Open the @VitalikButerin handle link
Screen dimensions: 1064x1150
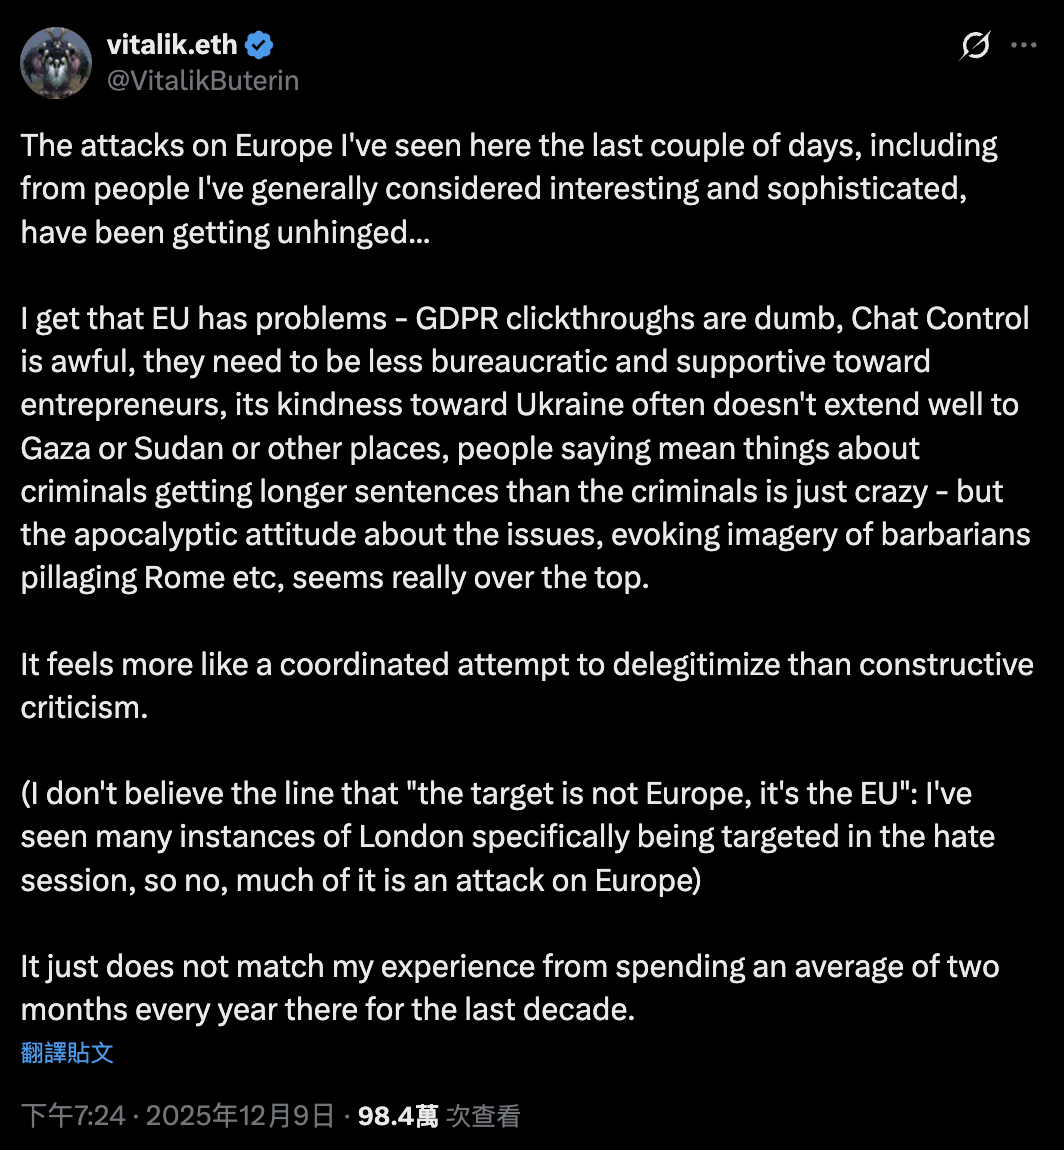point(202,80)
